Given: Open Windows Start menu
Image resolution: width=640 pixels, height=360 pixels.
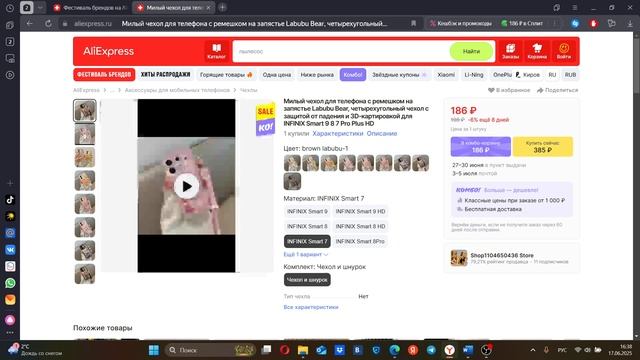Looking at the screenshot, I should click(x=154, y=350).
